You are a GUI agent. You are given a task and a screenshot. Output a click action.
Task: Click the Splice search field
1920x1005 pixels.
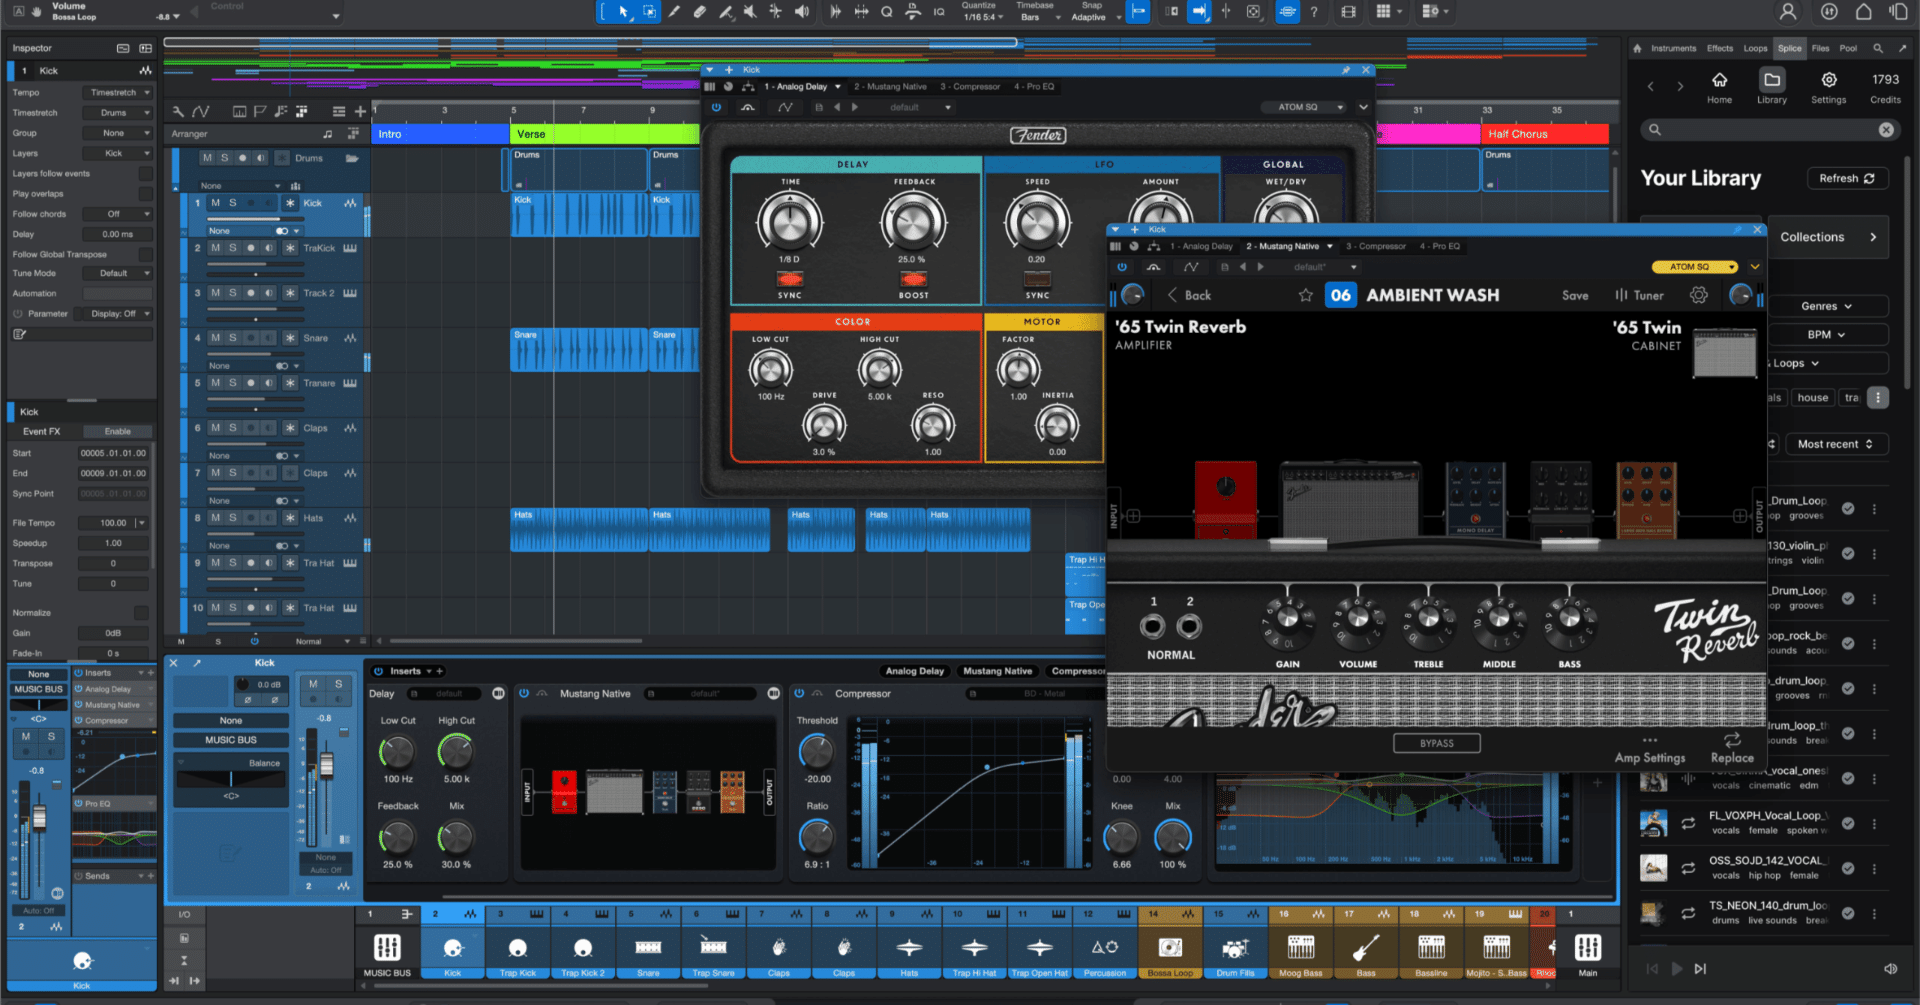click(x=1770, y=130)
